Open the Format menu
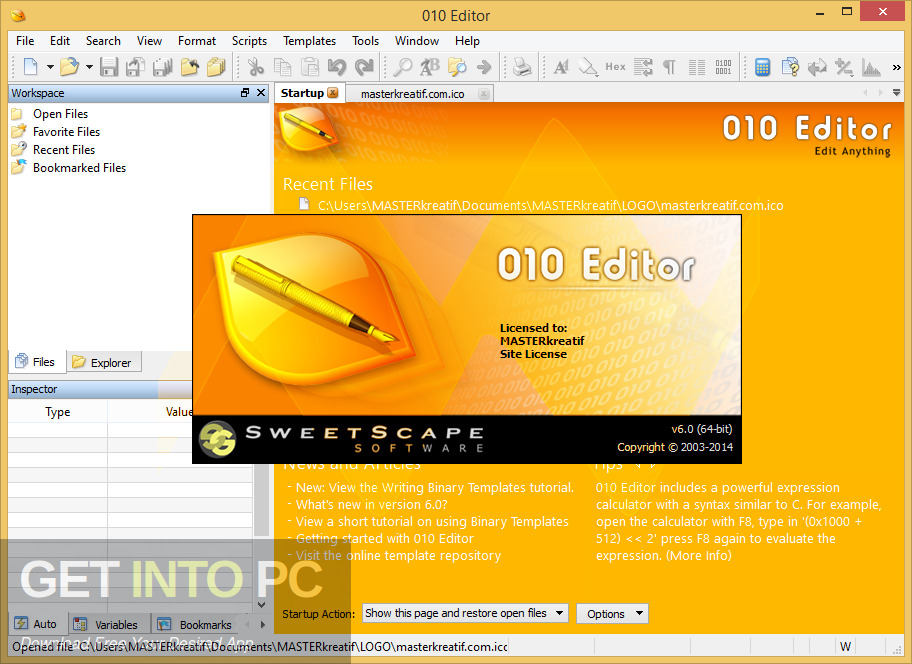Viewport: 912px width, 664px height. click(197, 41)
